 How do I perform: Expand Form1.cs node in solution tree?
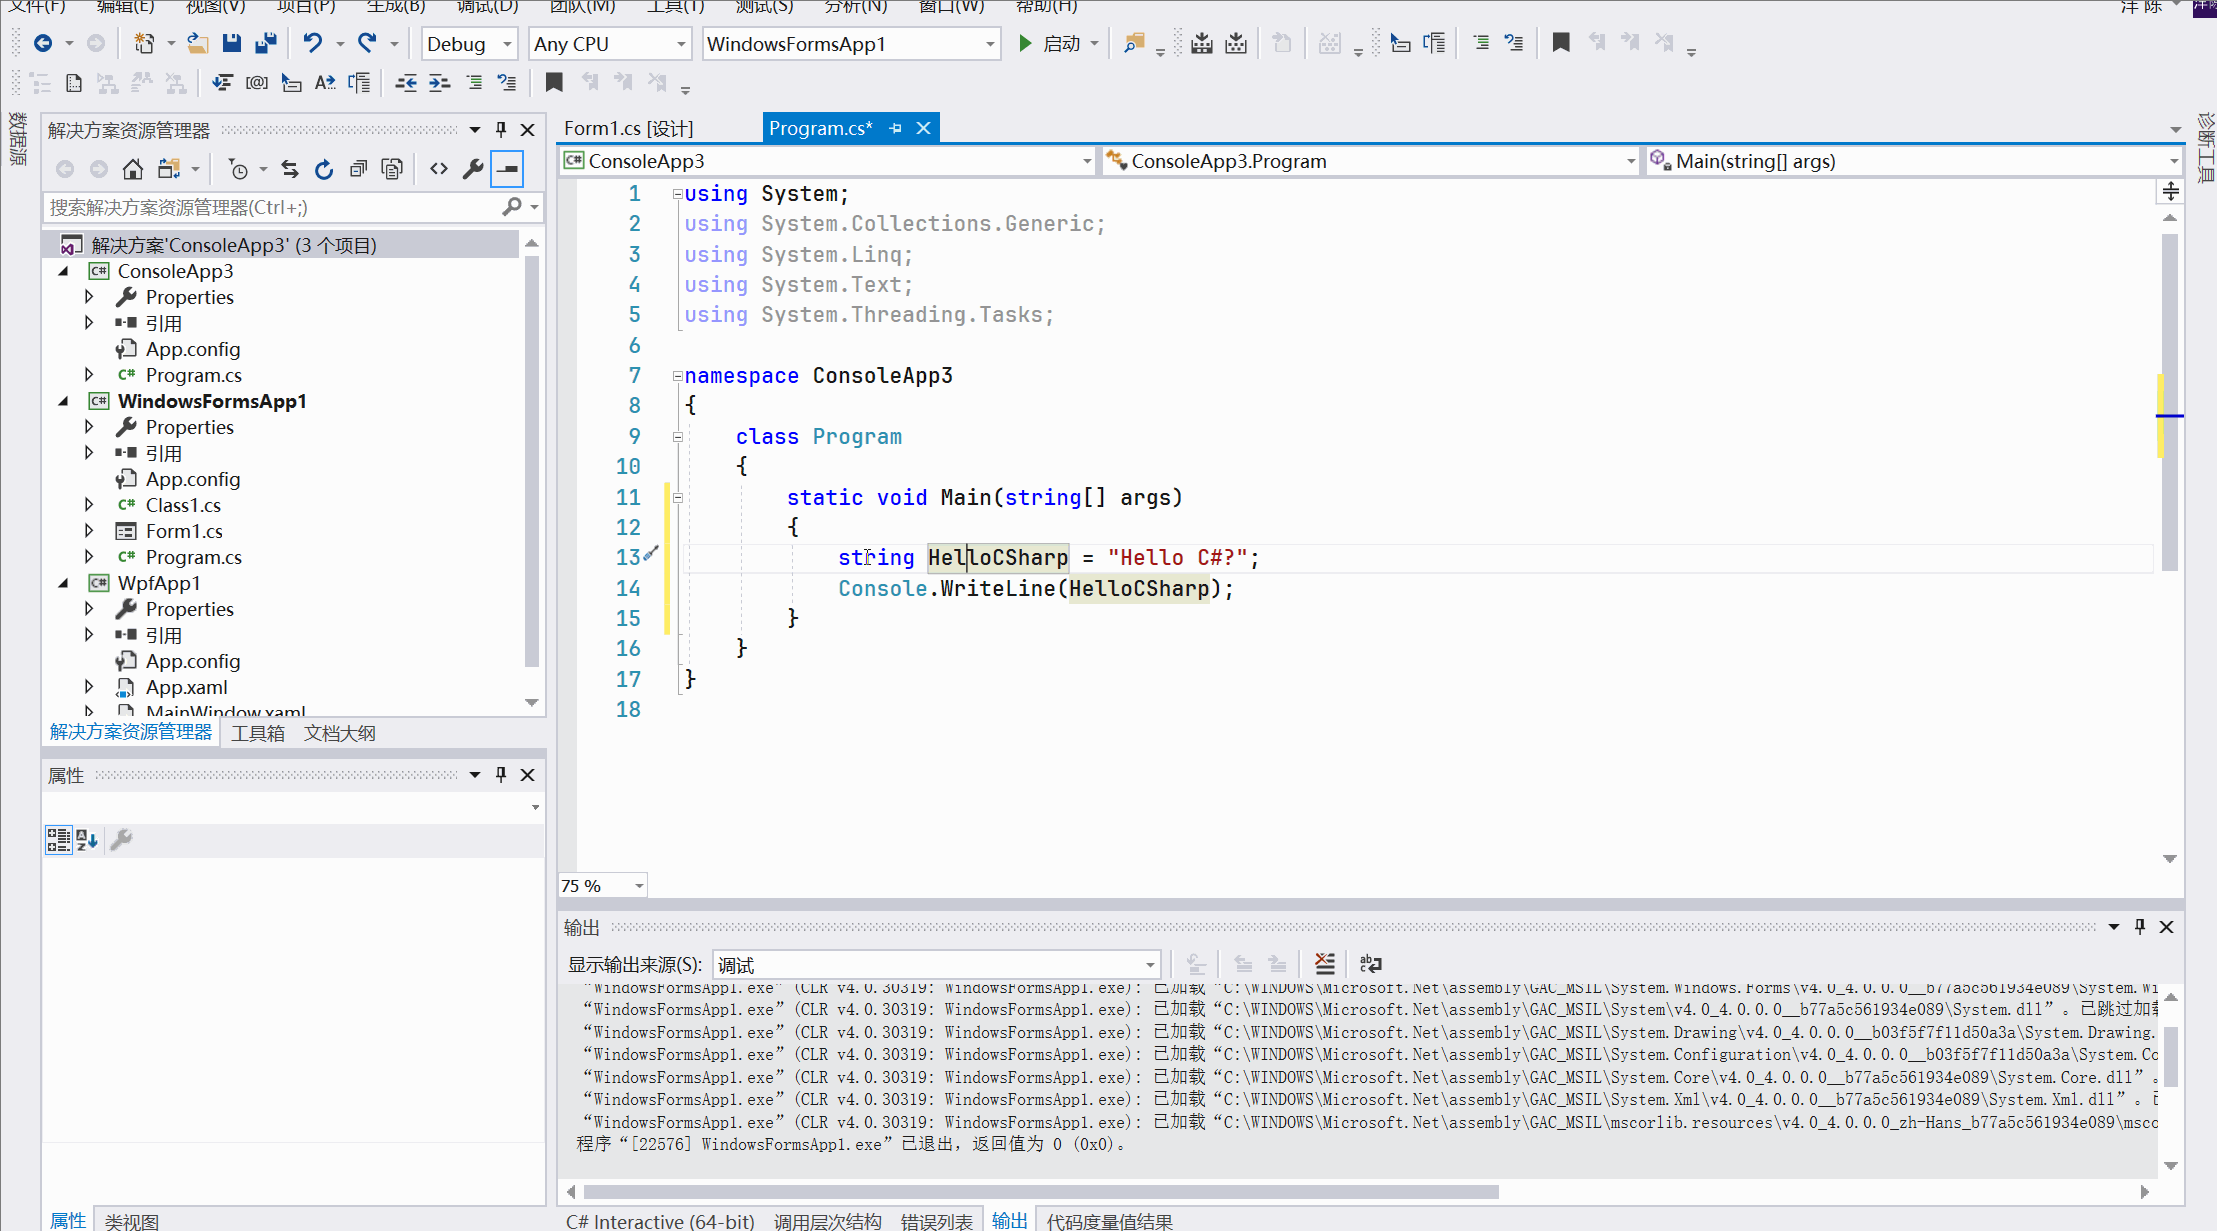pos(89,531)
